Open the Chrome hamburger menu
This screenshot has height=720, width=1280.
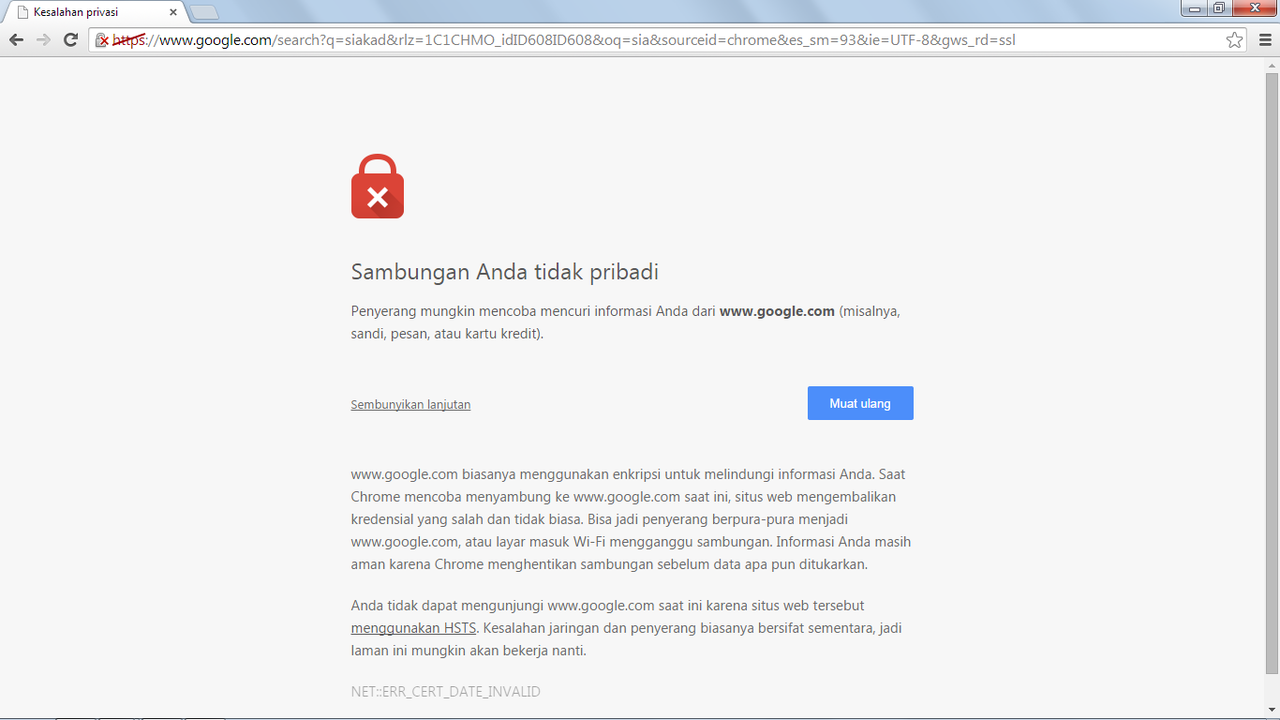click(1264, 40)
